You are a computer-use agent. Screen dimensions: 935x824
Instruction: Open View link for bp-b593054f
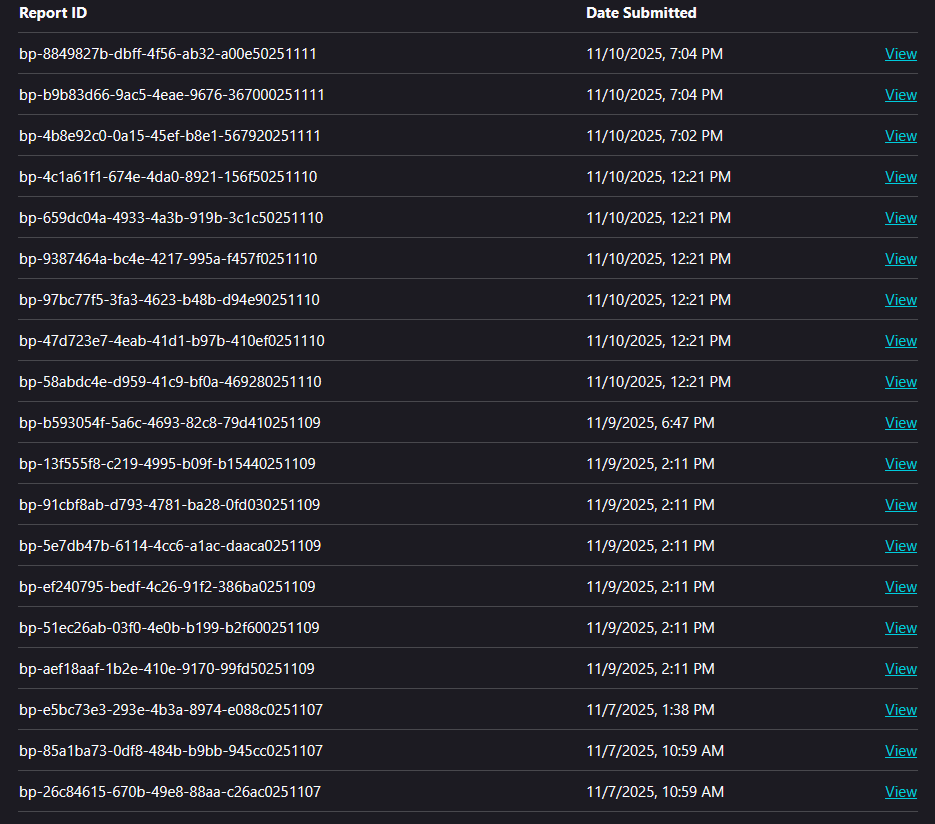coord(900,423)
